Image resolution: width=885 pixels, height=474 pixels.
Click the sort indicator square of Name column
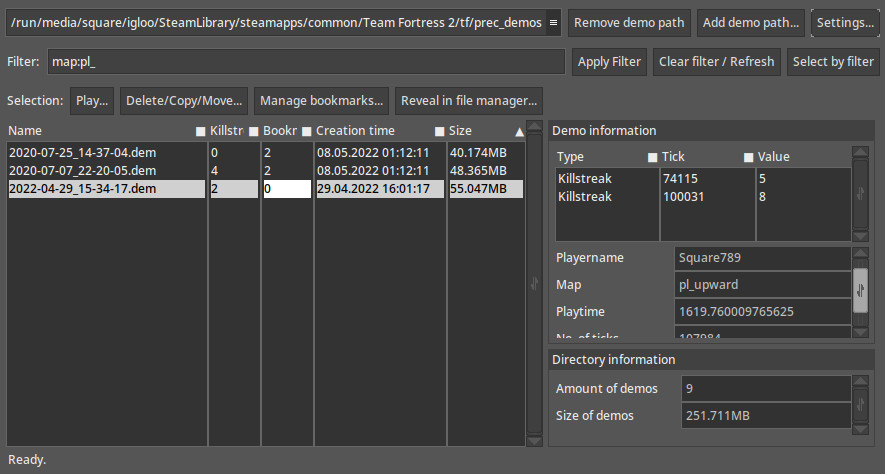(200, 131)
